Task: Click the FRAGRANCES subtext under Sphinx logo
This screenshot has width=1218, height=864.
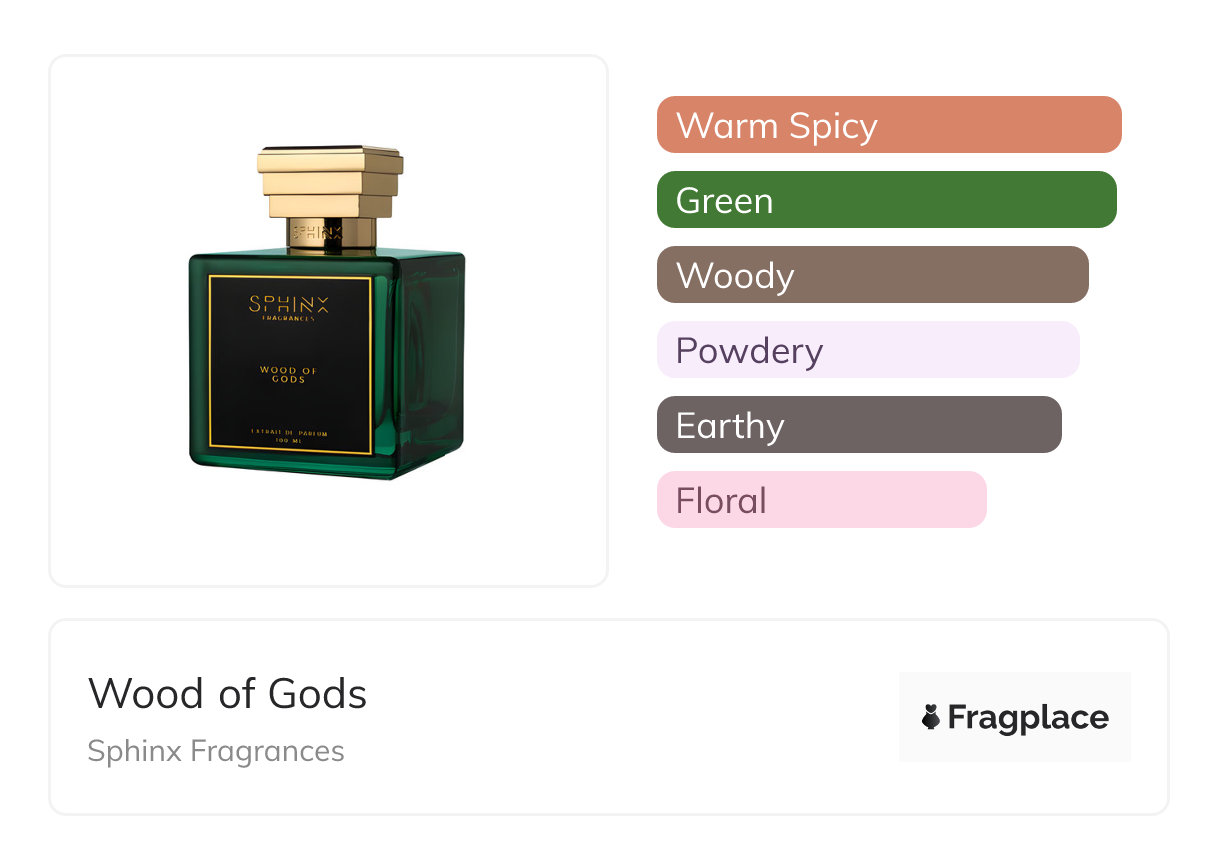Action: tap(289, 319)
